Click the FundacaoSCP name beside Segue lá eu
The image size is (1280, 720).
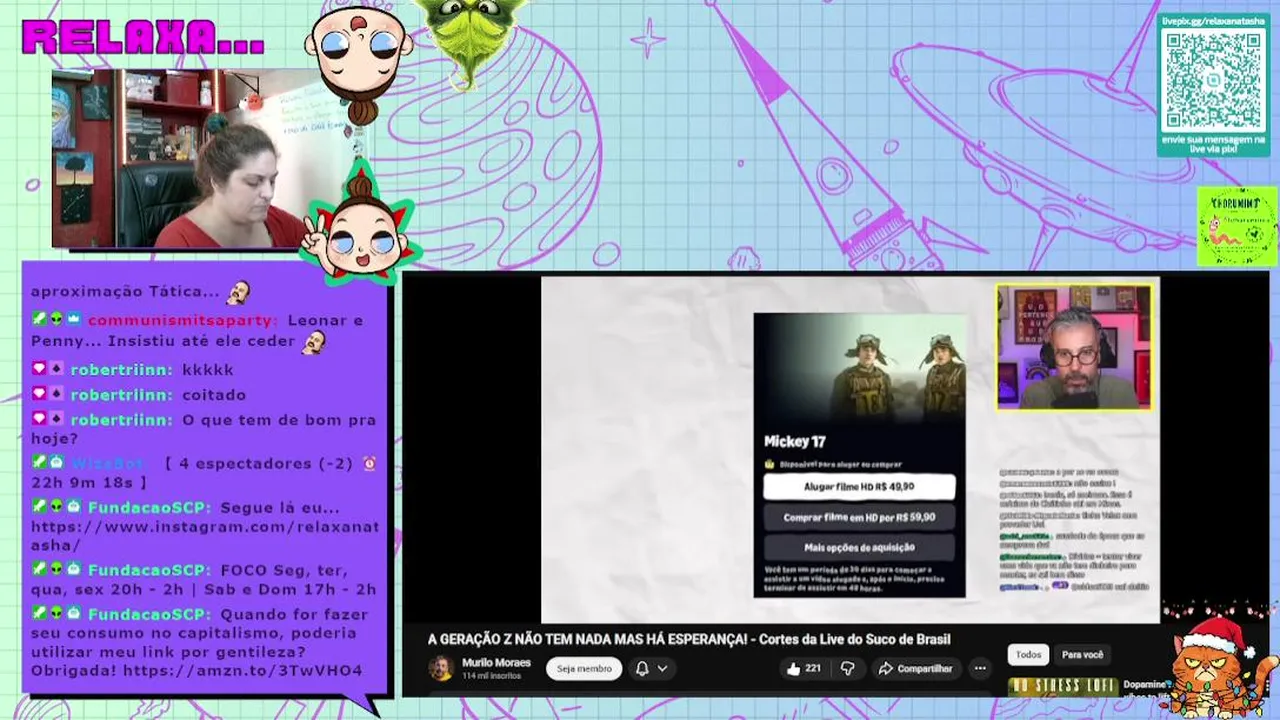click(x=149, y=508)
